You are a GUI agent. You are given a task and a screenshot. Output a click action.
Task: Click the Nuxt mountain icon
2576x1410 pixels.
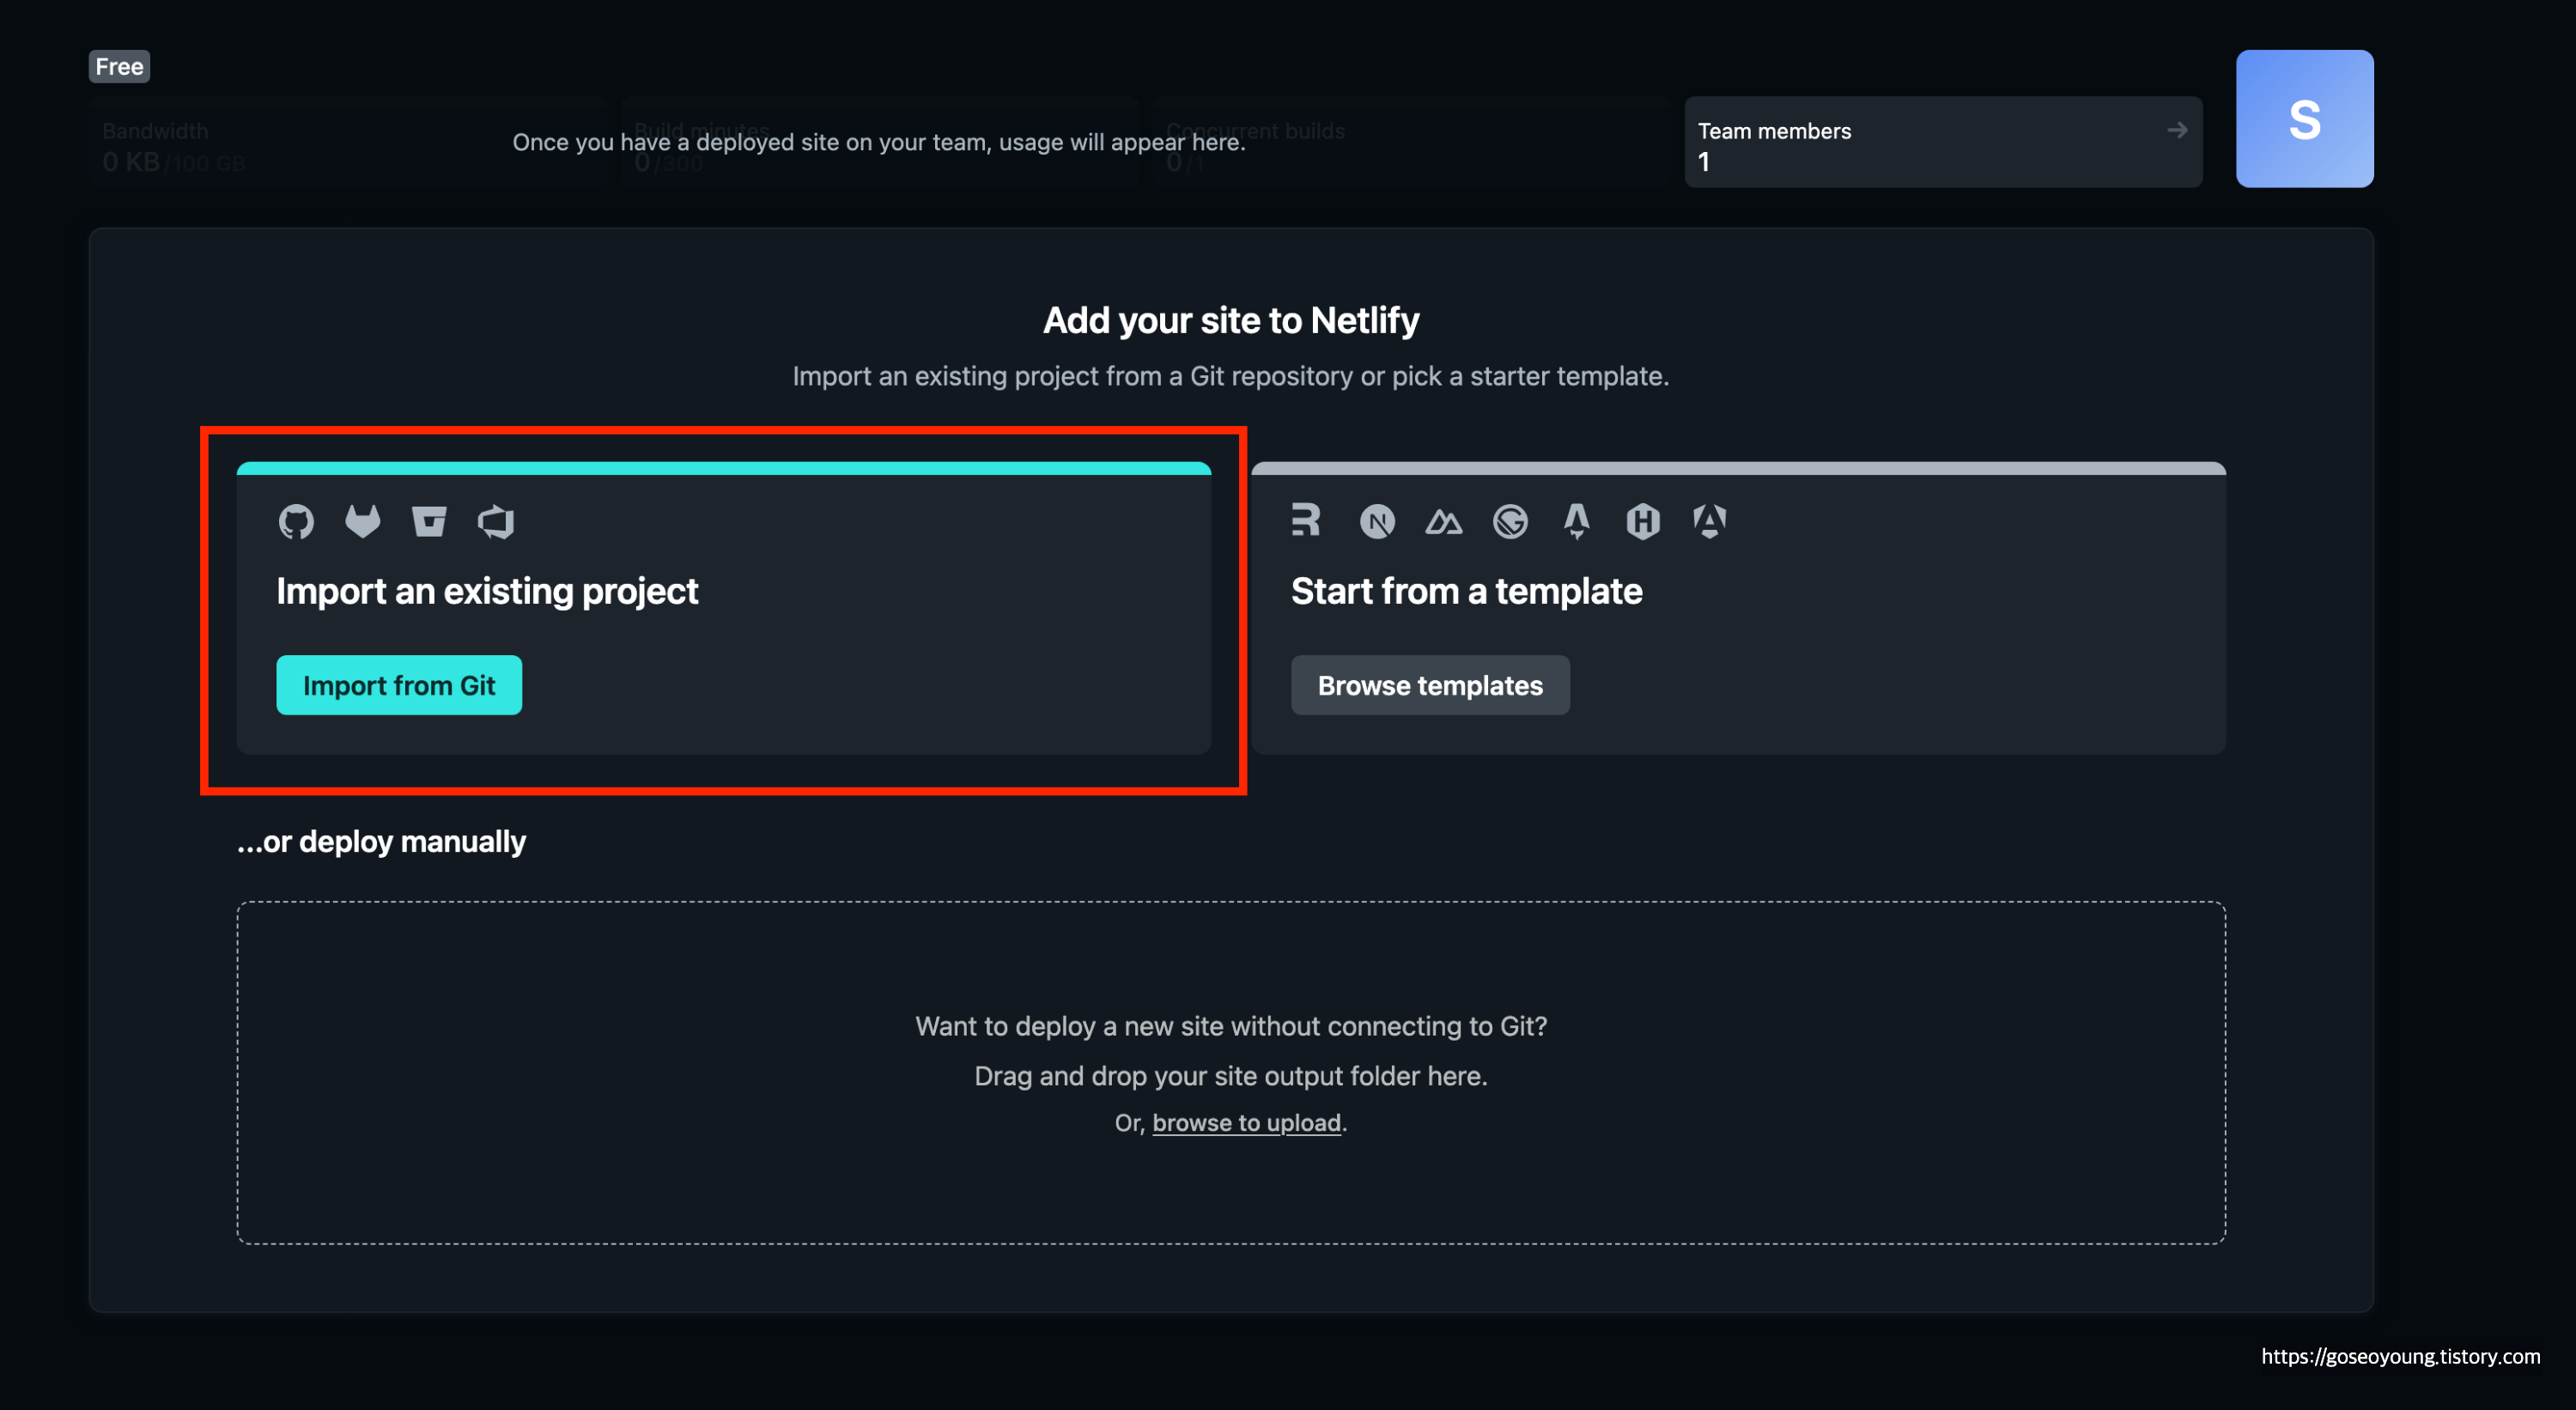tap(1443, 521)
